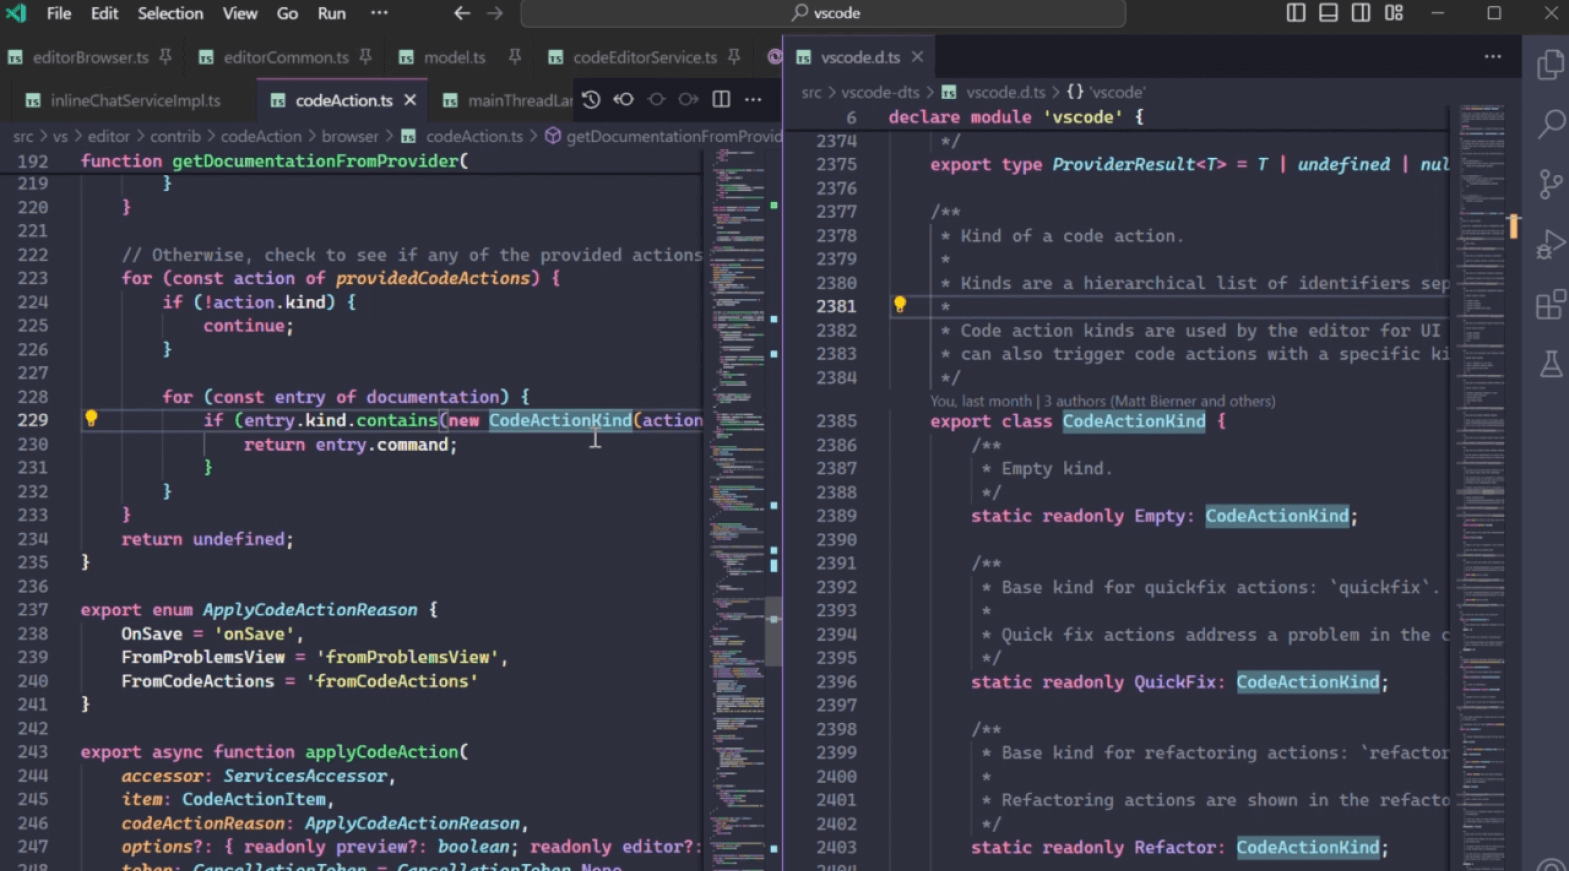Close the vscode.d.ts tab
The width and height of the screenshot is (1569, 871).
[x=917, y=57]
